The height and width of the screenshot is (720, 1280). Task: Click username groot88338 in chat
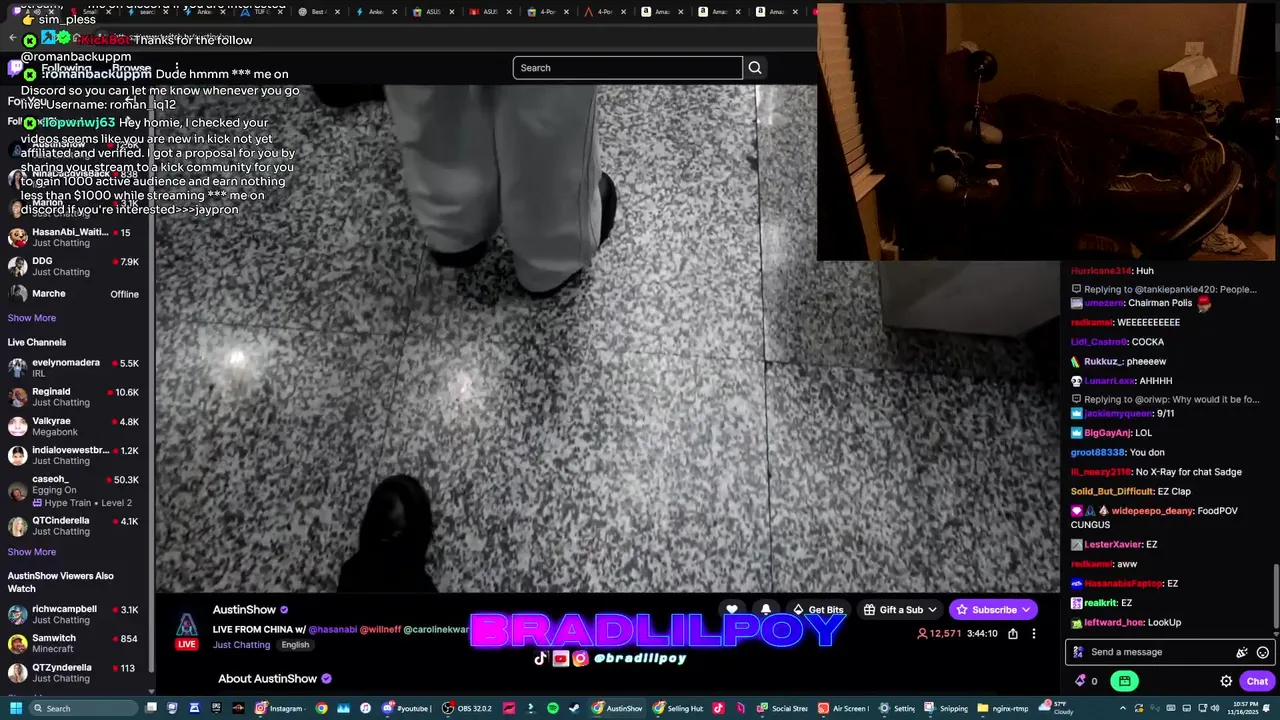tap(1098, 453)
